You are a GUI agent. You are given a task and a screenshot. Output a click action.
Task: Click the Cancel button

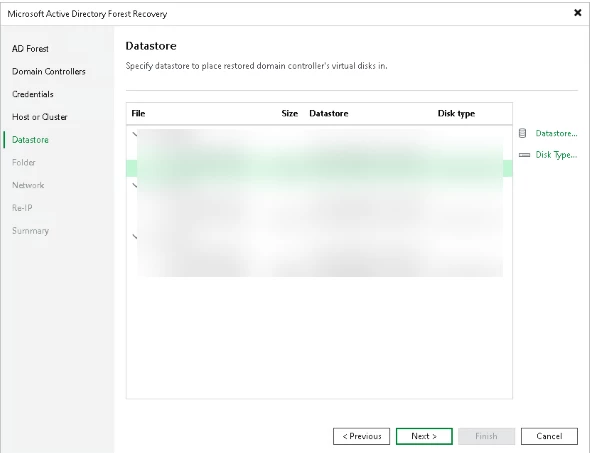(x=549, y=436)
